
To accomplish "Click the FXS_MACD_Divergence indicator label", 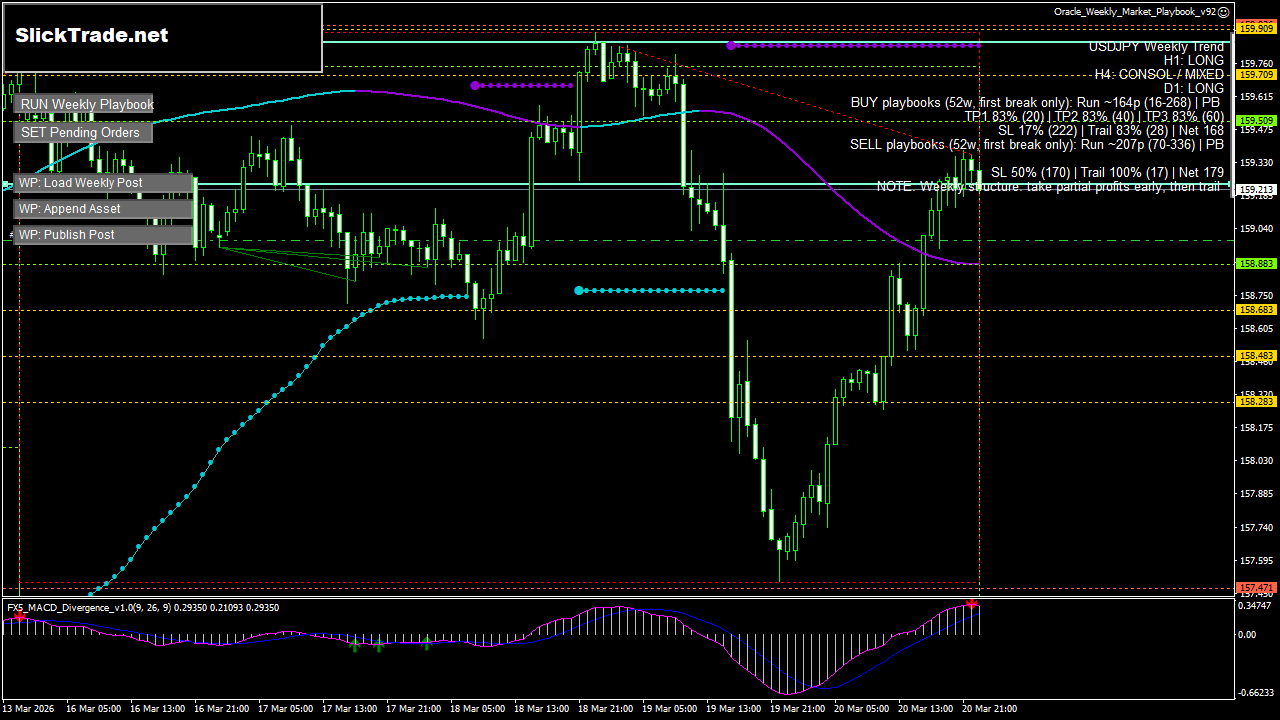I will coord(143,607).
